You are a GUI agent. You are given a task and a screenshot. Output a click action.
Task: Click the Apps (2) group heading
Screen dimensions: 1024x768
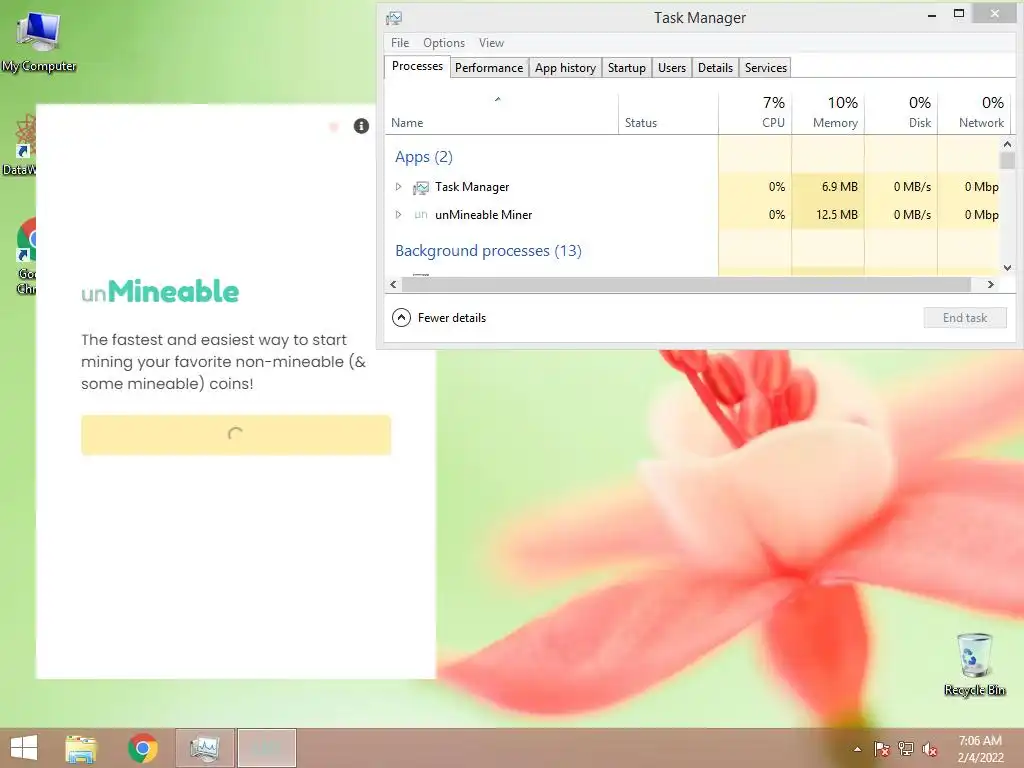coord(424,157)
